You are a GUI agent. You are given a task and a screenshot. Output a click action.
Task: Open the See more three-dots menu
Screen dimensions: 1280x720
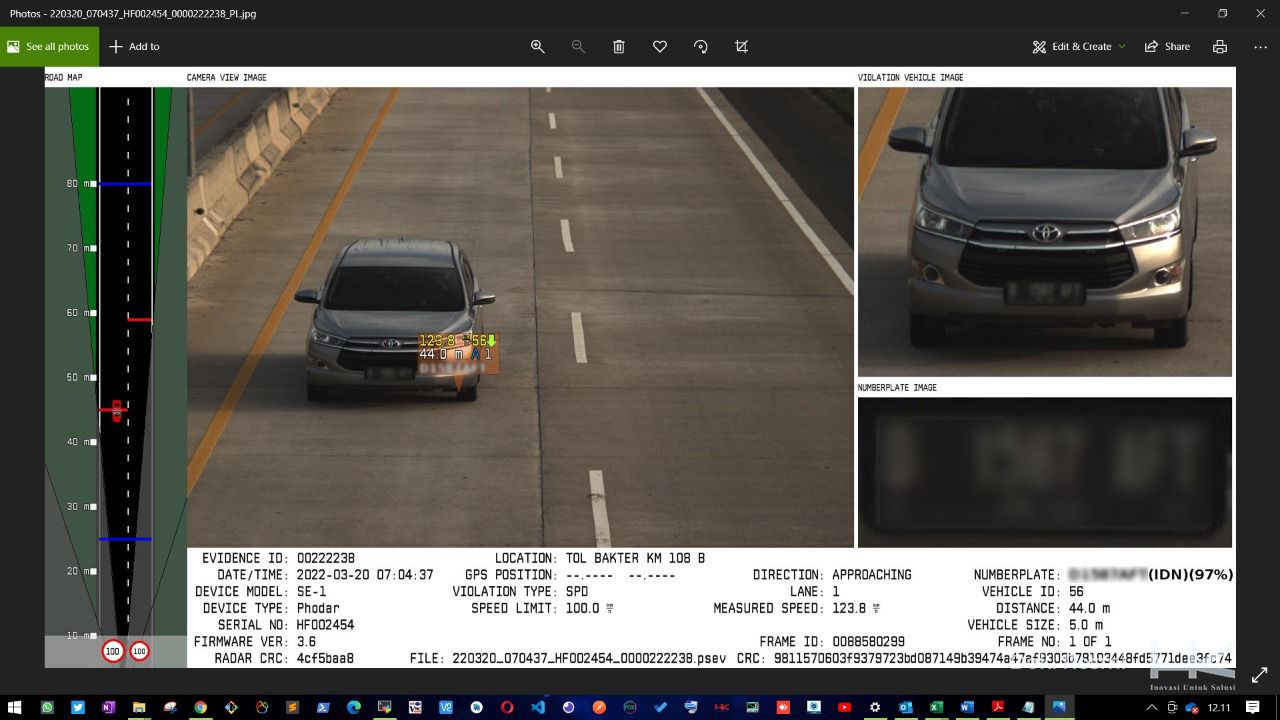(1260, 47)
